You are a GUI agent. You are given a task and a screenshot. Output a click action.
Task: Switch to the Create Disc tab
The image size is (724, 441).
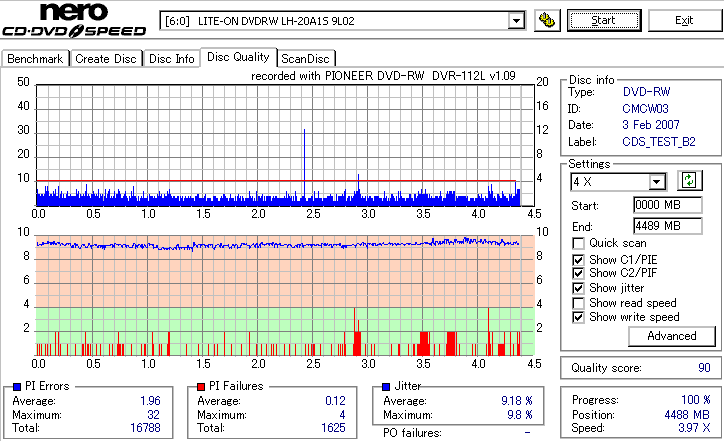pyautogui.click(x=106, y=59)
